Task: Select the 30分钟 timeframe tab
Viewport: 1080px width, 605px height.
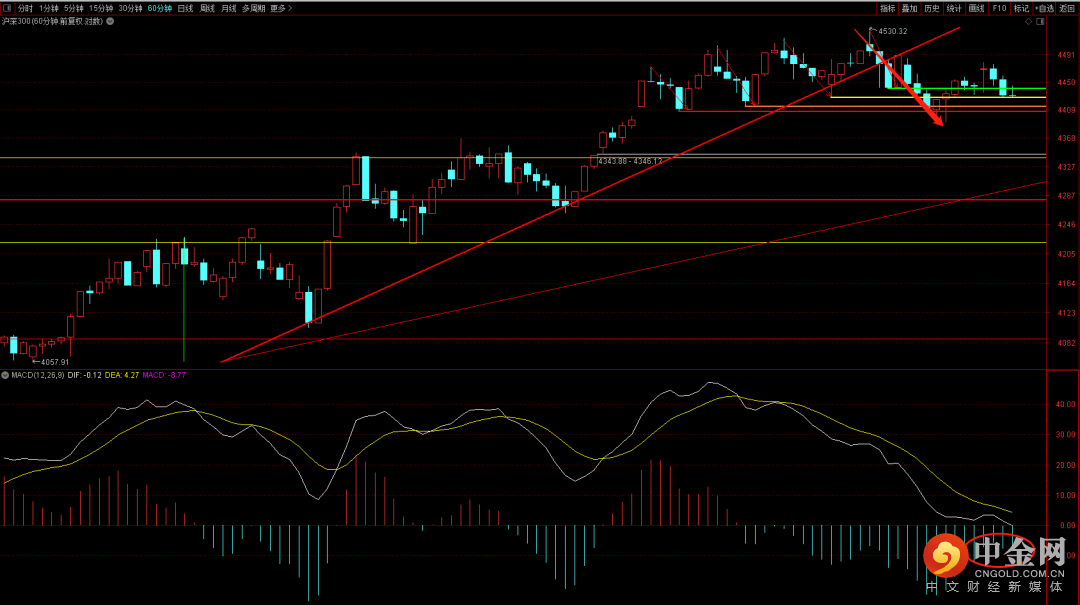Action: click(130, 8)
